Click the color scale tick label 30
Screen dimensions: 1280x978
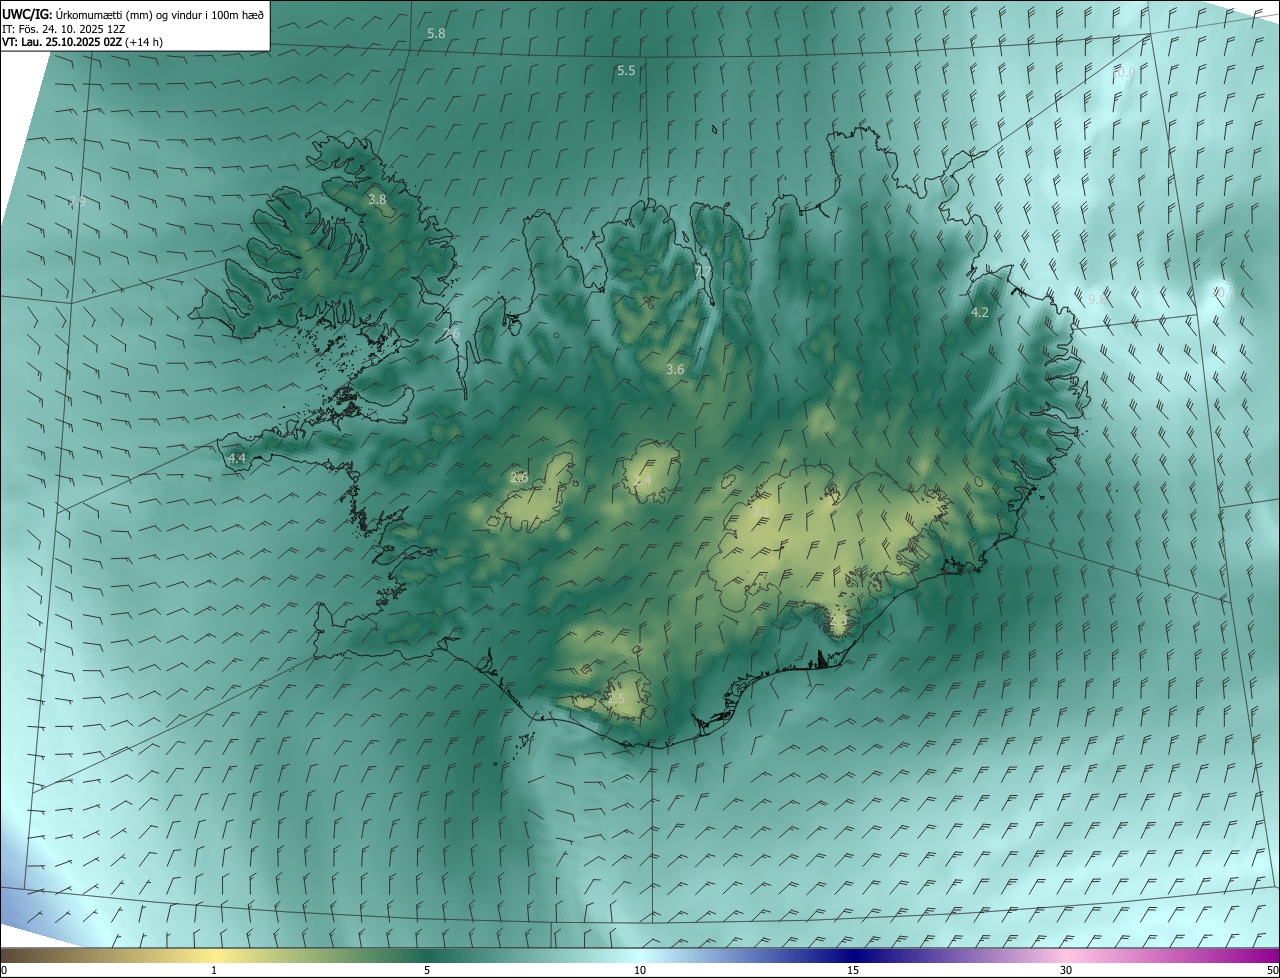[1066, 971]
